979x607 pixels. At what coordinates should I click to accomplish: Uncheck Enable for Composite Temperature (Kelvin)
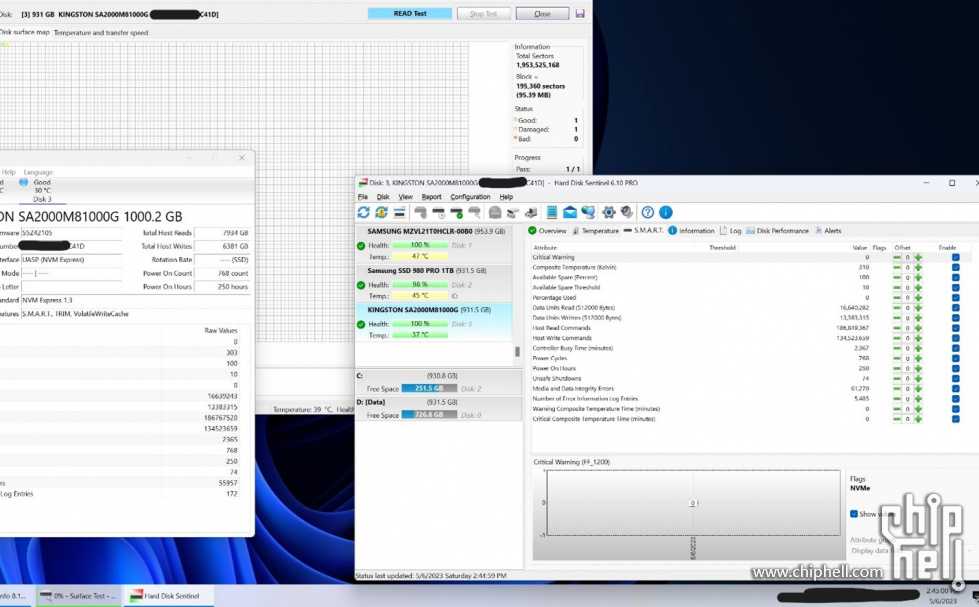click(x=955, y=267)
